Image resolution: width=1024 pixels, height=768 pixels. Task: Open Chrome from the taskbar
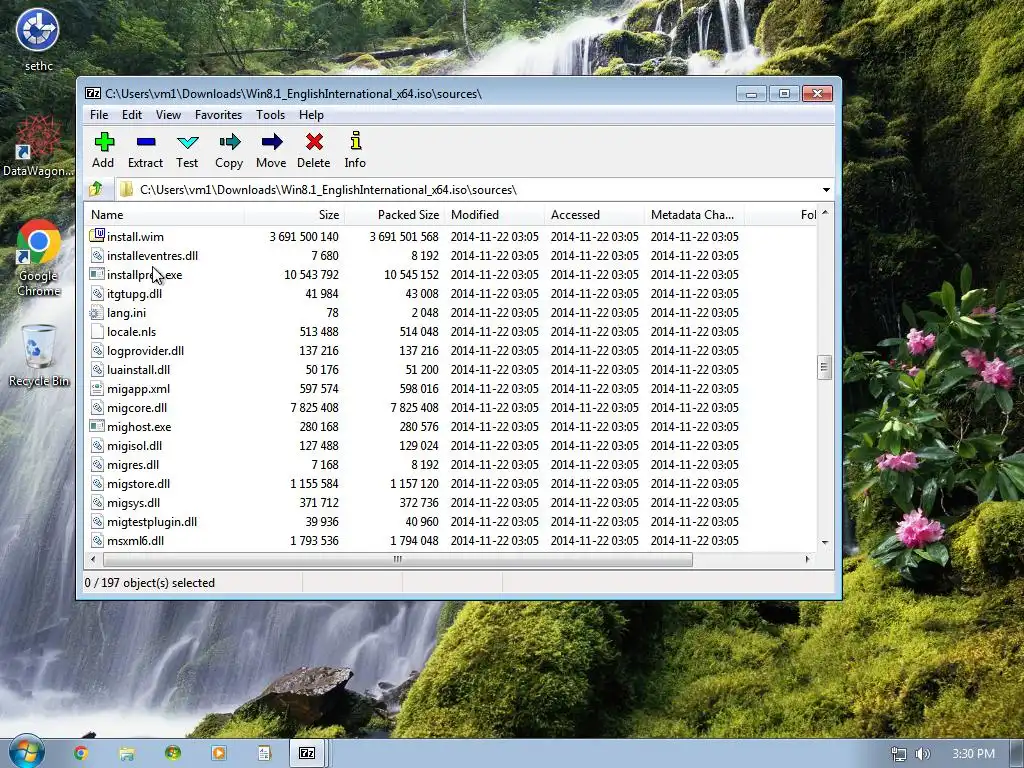pos(81,753)
